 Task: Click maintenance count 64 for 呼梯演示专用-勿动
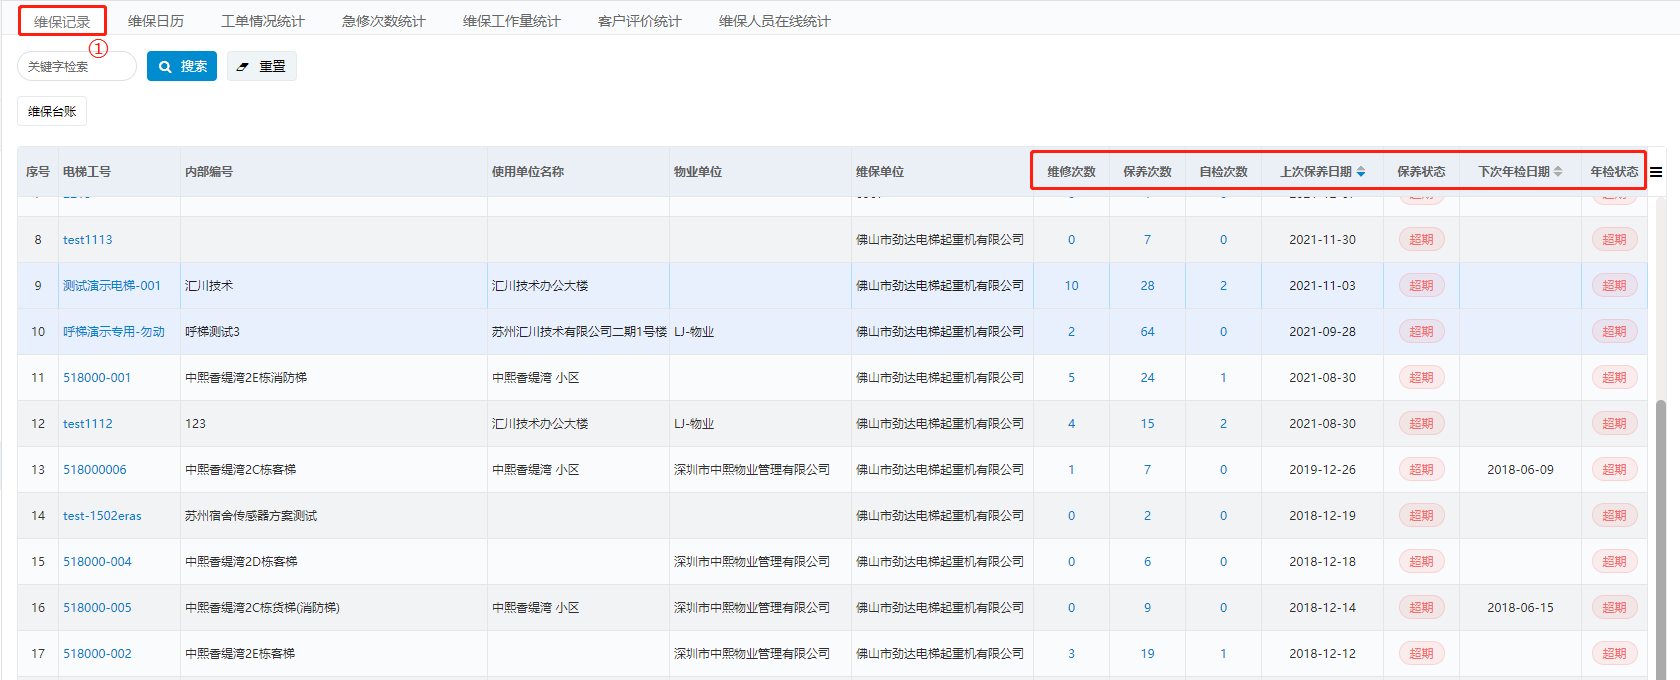pyautogui.click(x=1147, y=332)
